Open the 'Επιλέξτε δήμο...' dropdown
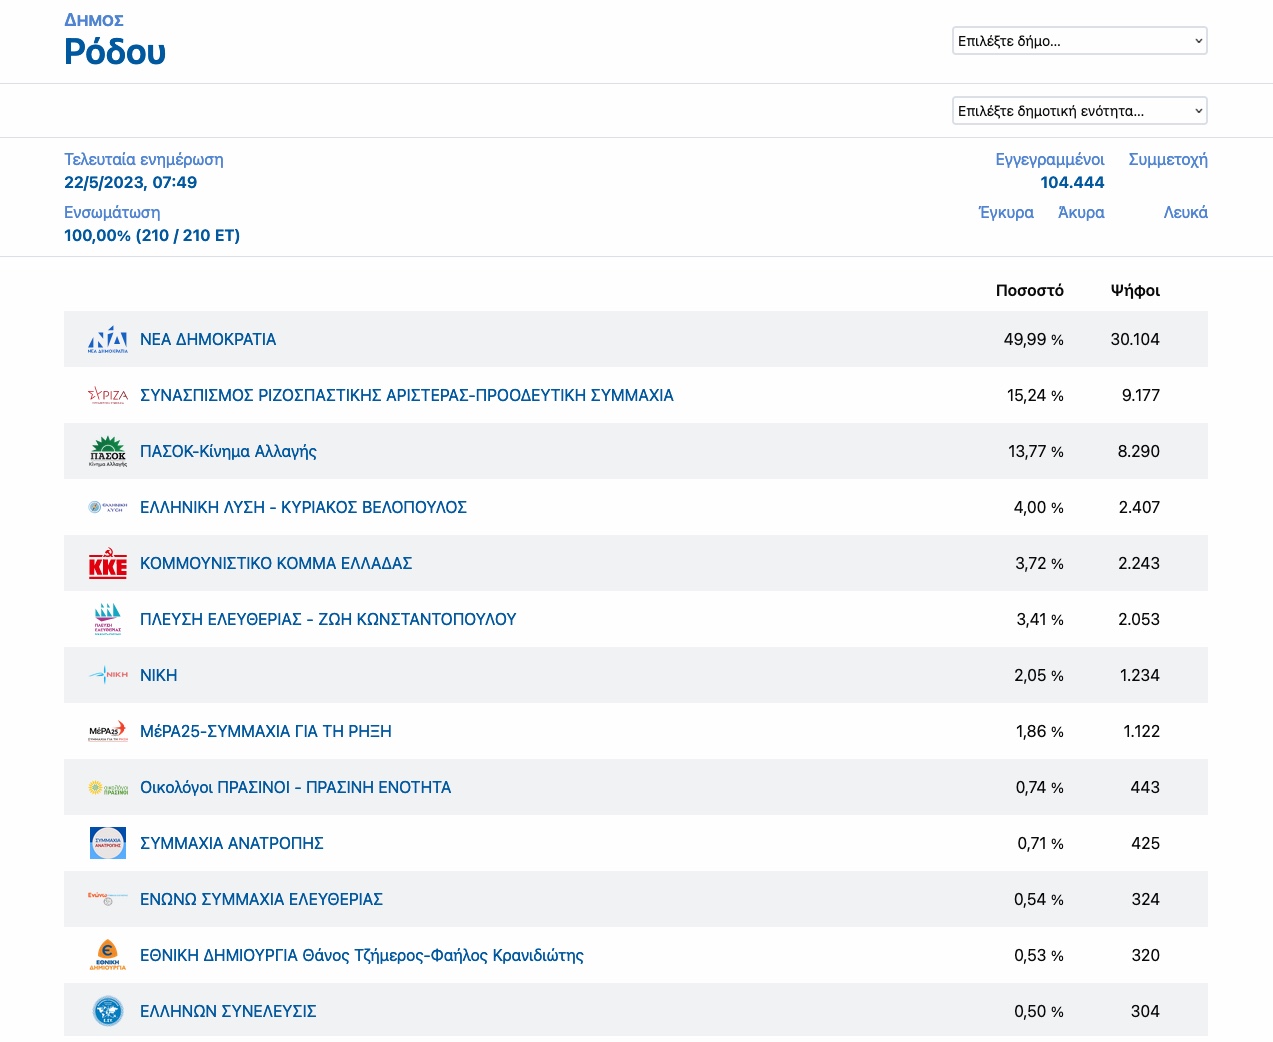This screenshot has width=1273, height=1042. coord(1080,41)
